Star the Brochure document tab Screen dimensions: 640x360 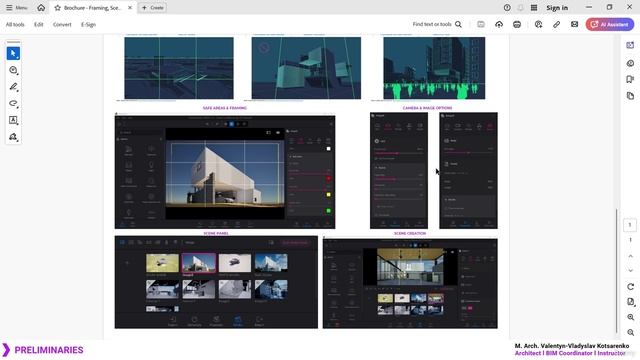point(58,8)
